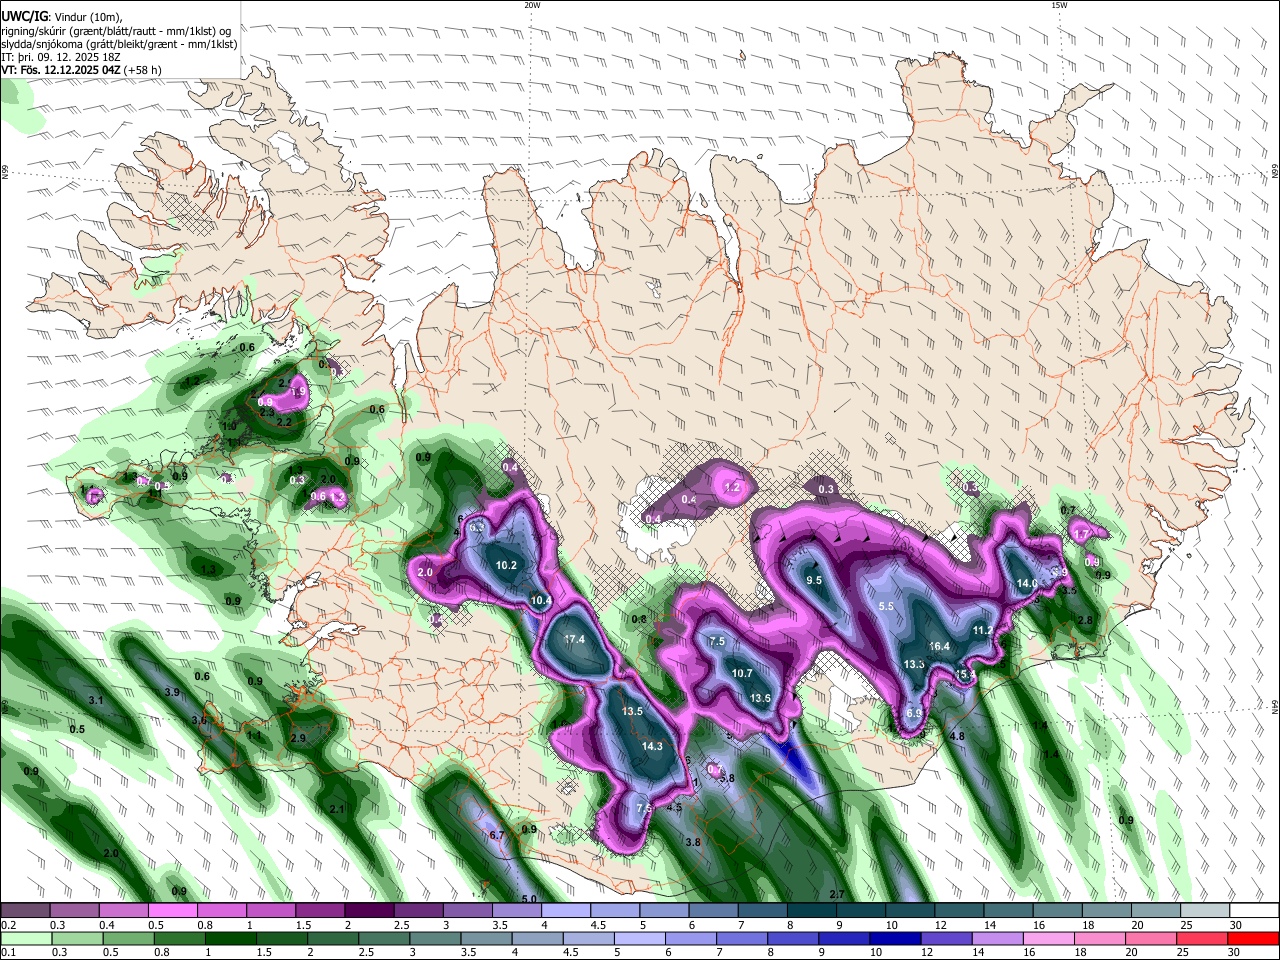Click the precipitation value "10.7"
The width and height of the screenshot is (1280, 960).
pos(741,673)
